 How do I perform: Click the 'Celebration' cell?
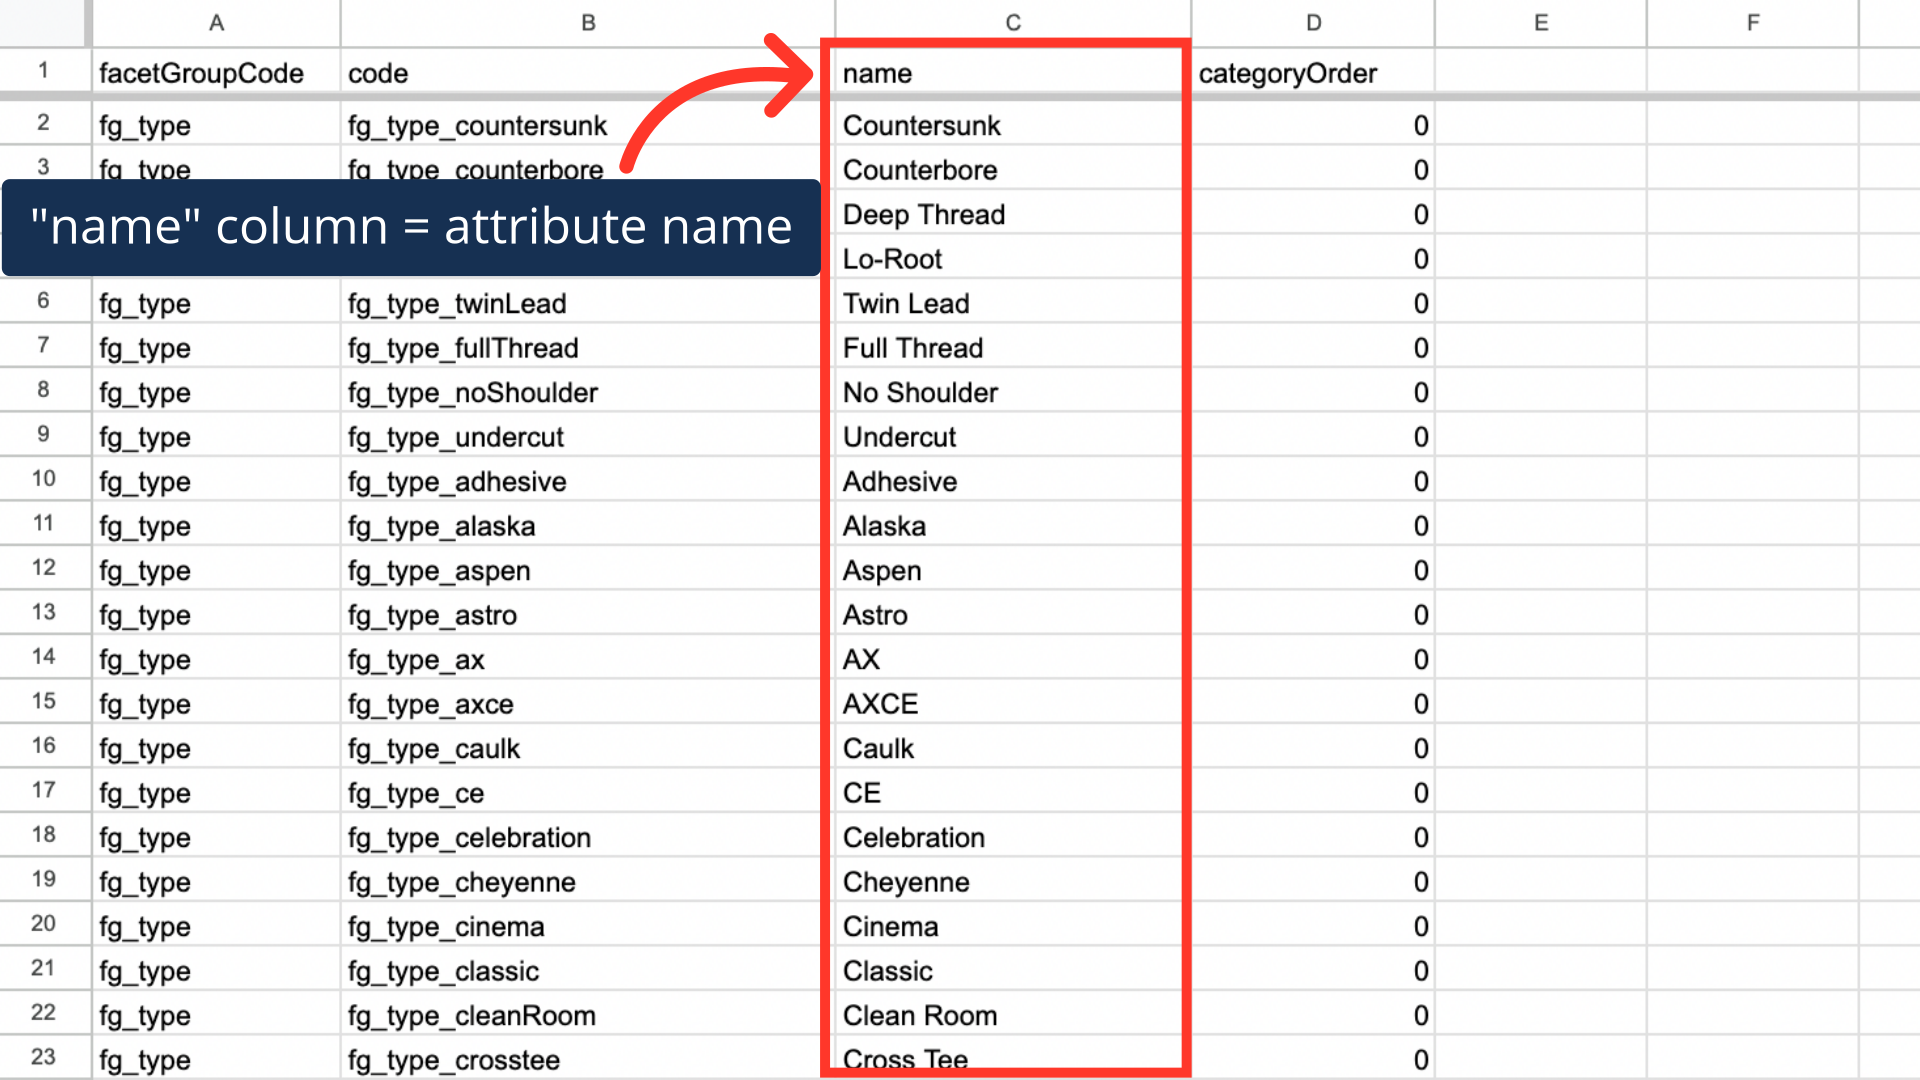tap(914, 838)
